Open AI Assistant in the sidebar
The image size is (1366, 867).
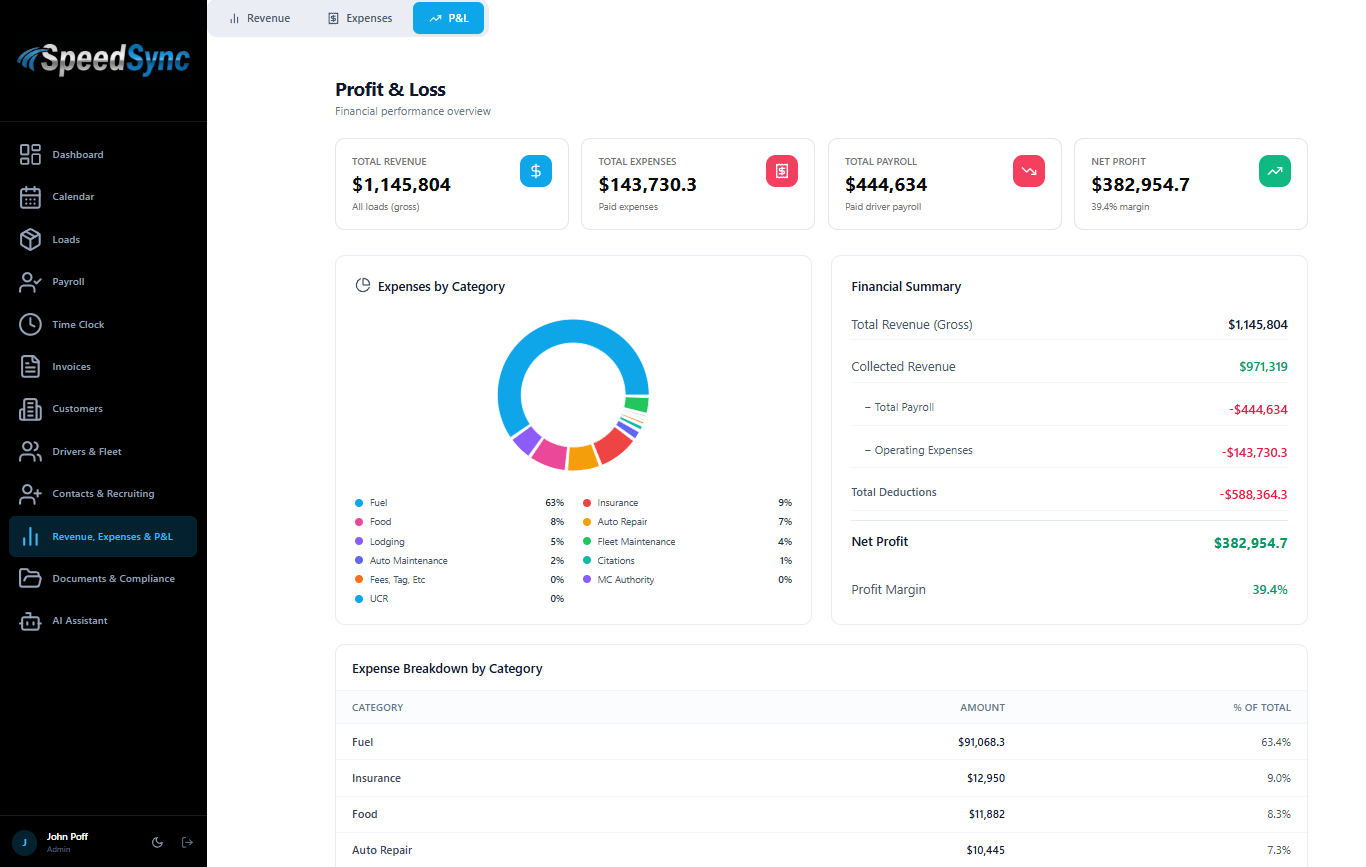pos(103,621)
